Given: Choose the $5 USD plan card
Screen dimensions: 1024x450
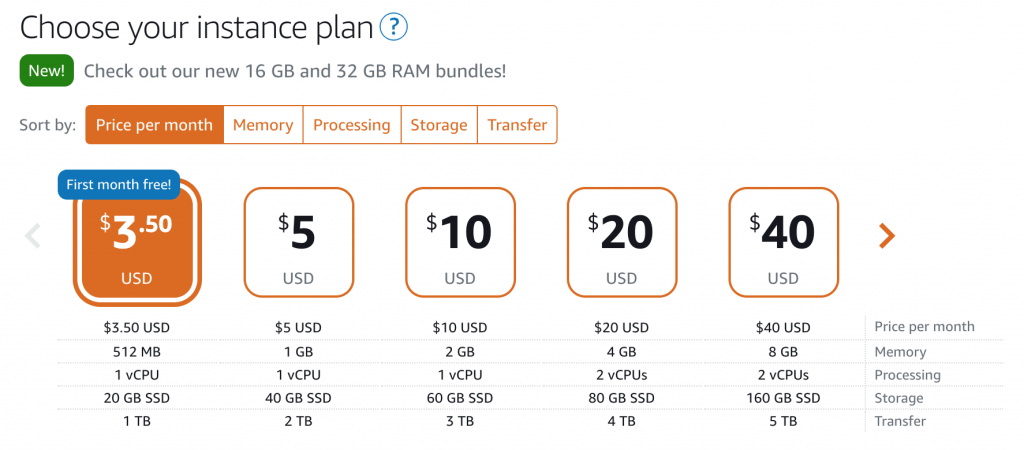Looking at the screenshot, I should pyautogui.click(x=299, y=242).
